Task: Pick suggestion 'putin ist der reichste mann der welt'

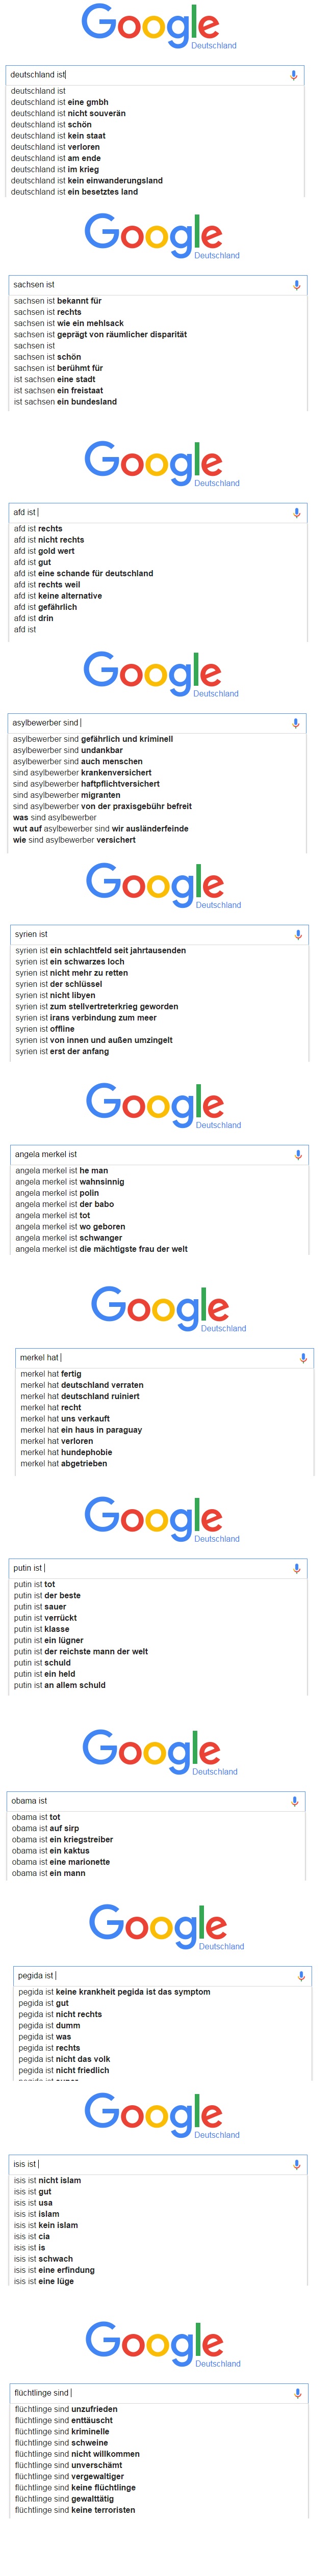Action: pyautogui.click(x=81, y=1652)
